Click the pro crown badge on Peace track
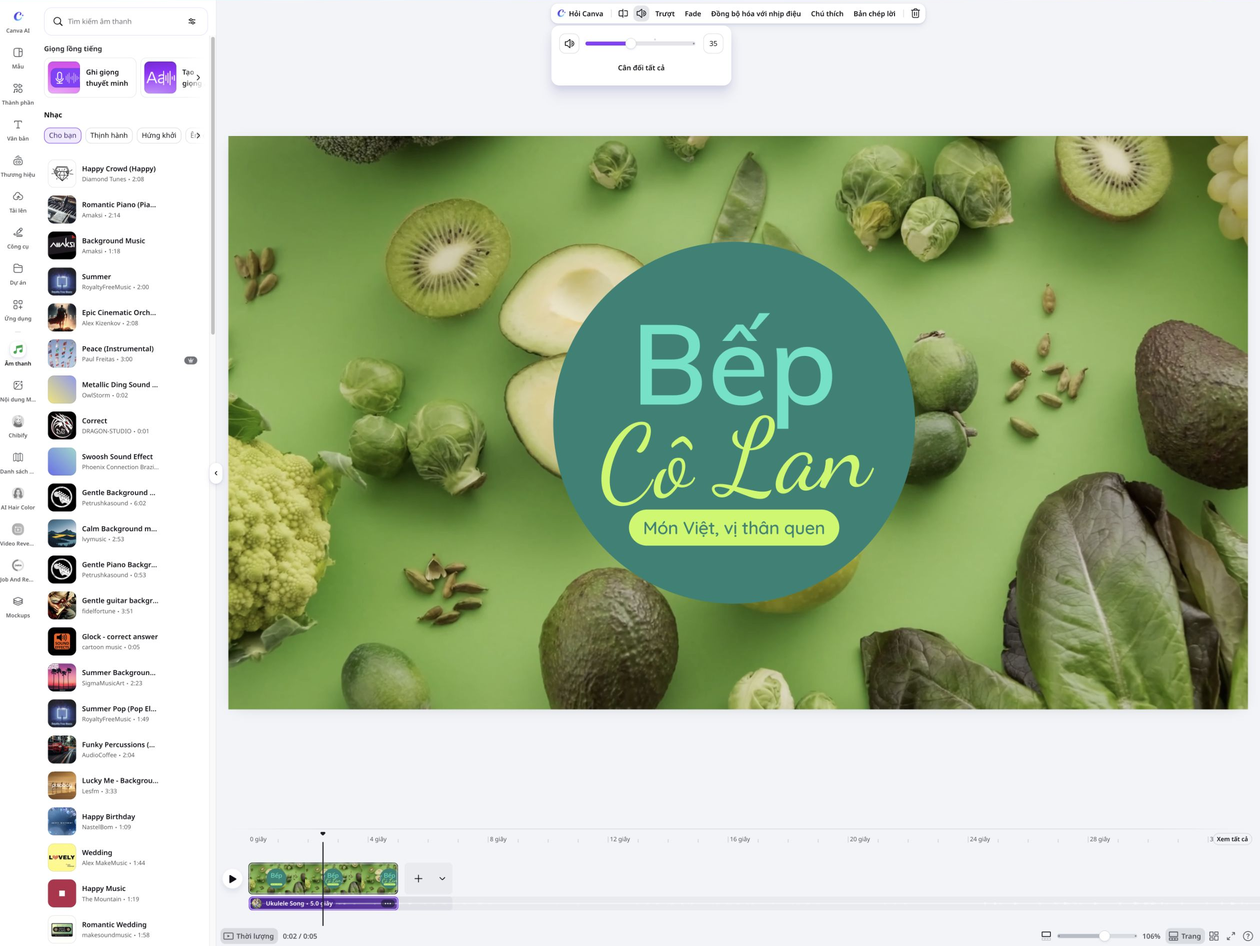The height and width of the screenshot is (946, 1260). (x=191, y=360)
